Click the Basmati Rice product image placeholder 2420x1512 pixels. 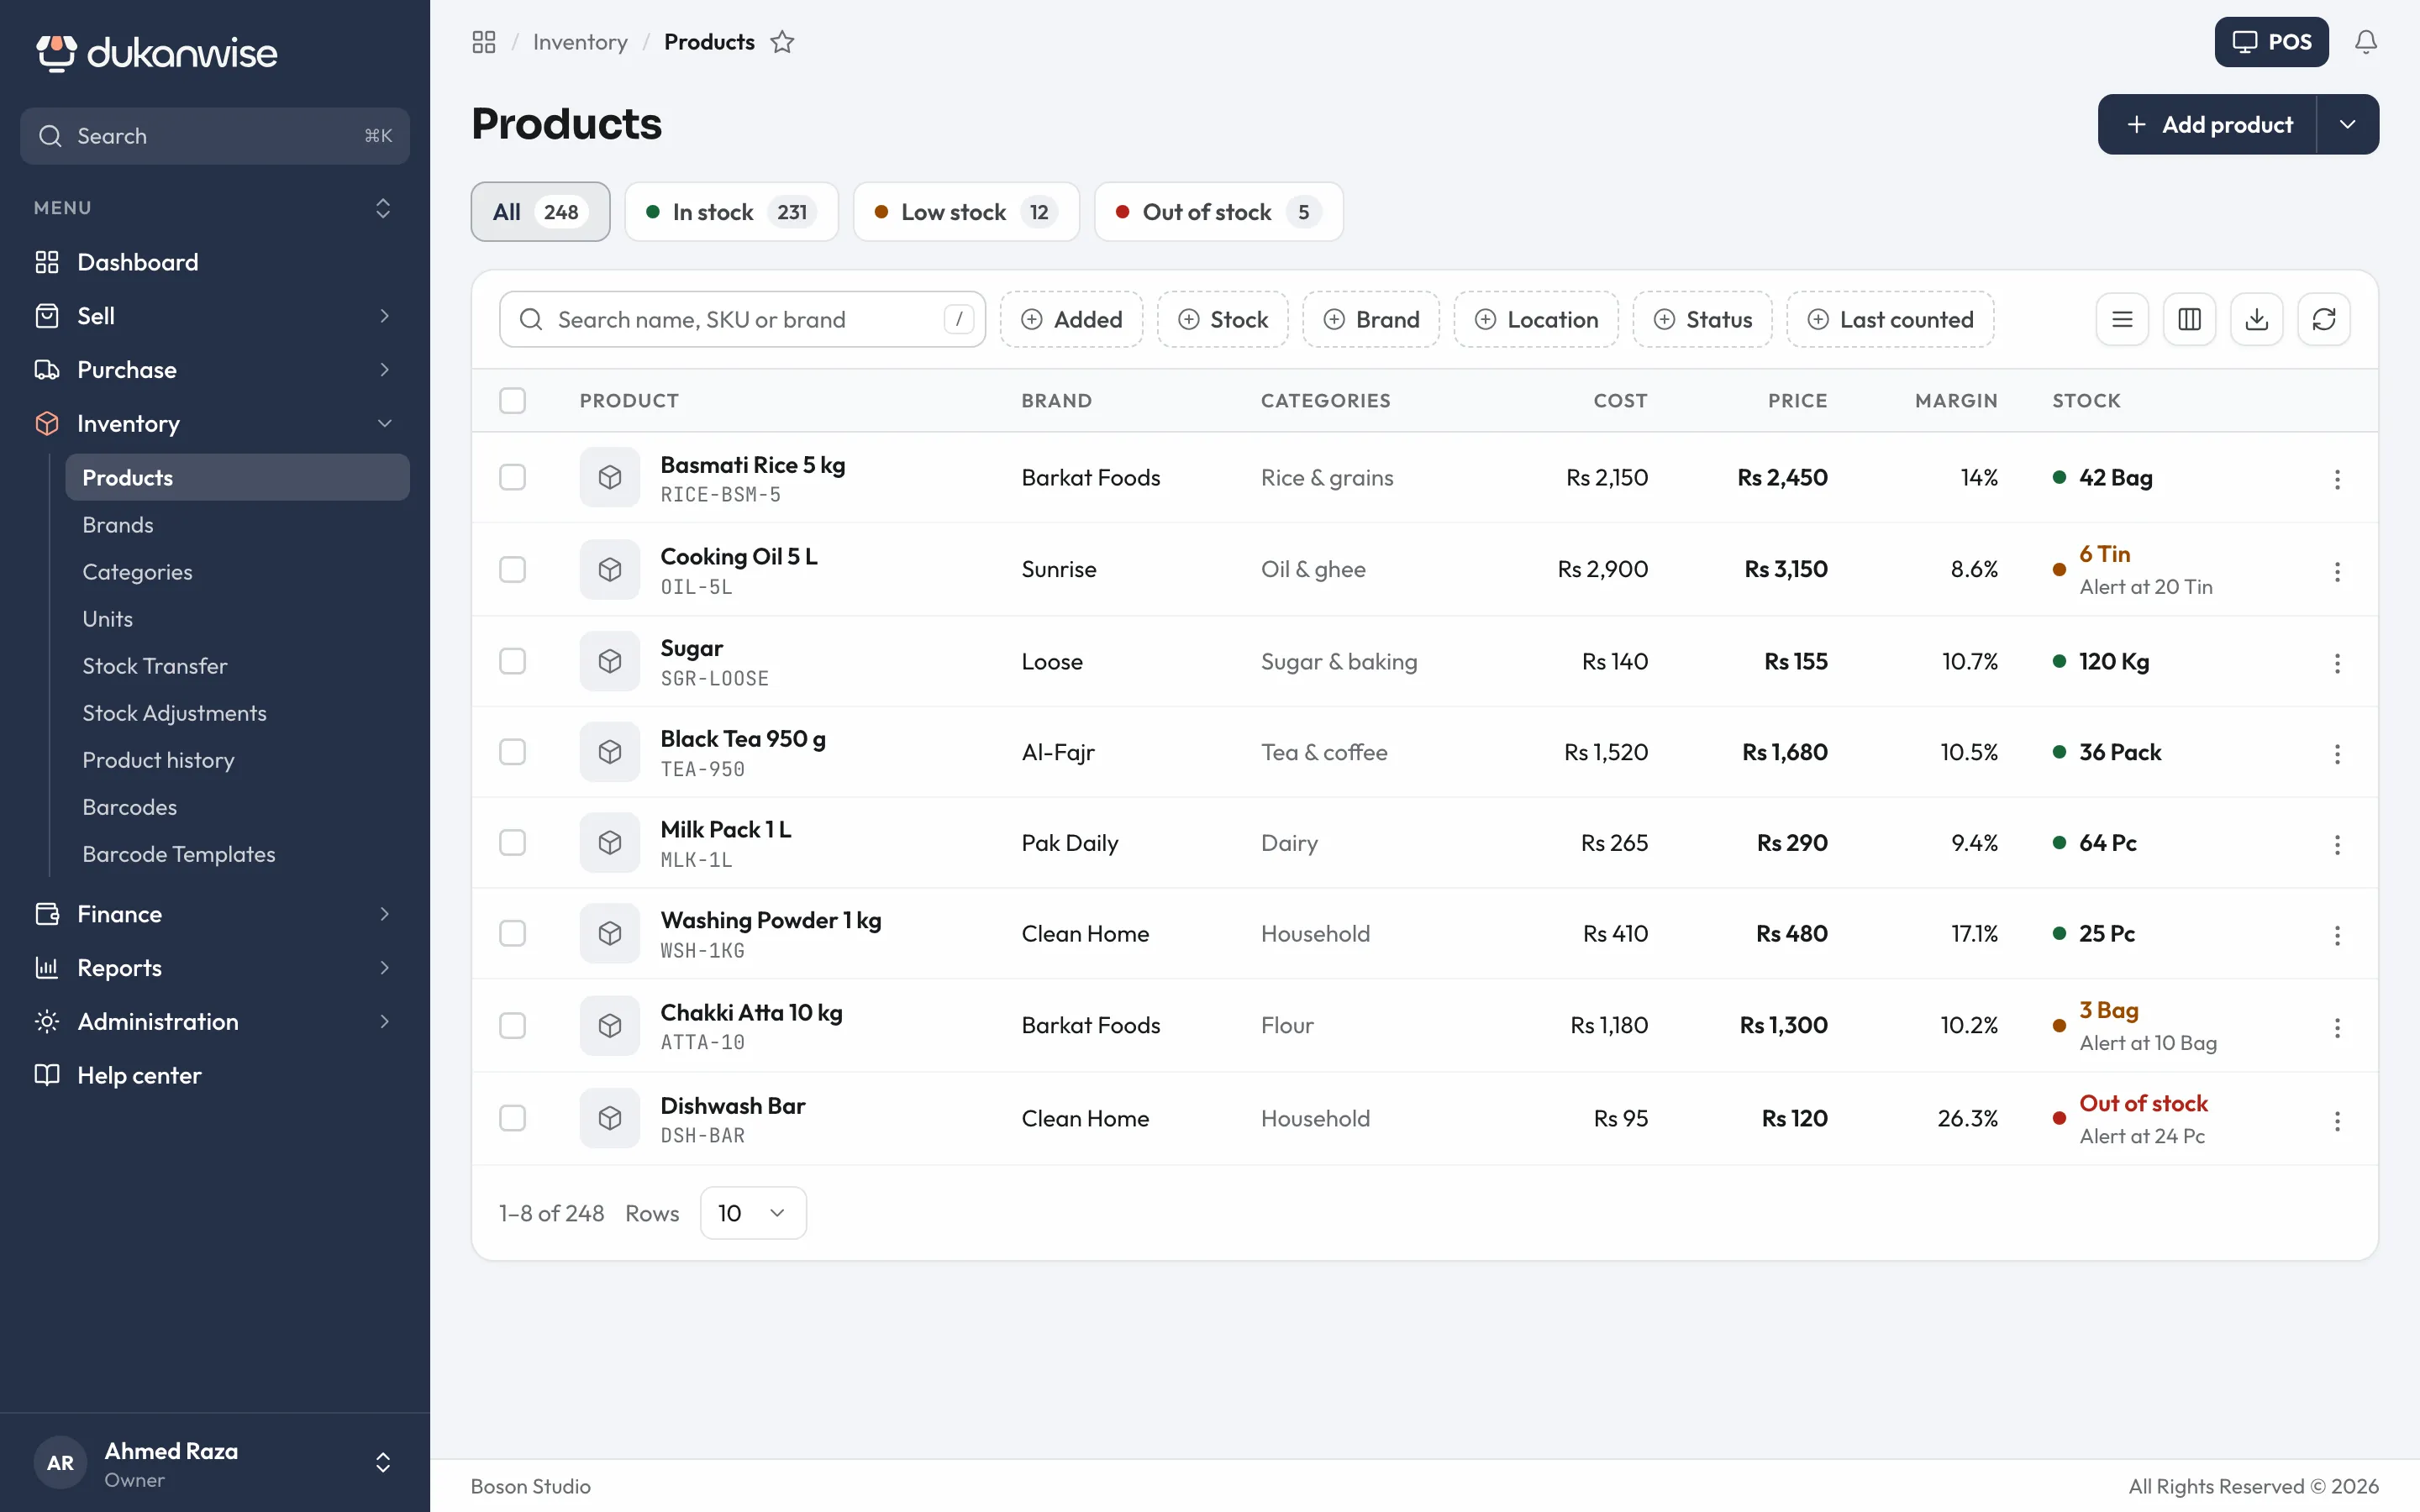click(610, 477)
